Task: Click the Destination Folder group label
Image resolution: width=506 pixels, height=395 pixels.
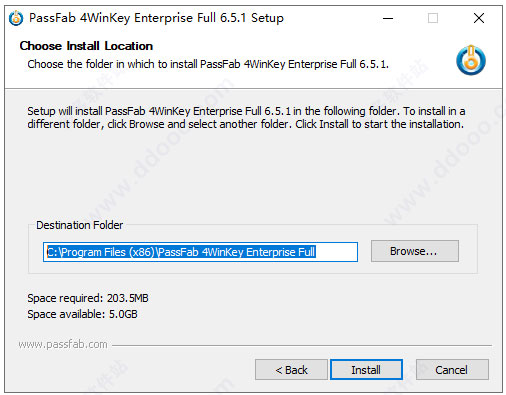Action: (x=79, y=225)
